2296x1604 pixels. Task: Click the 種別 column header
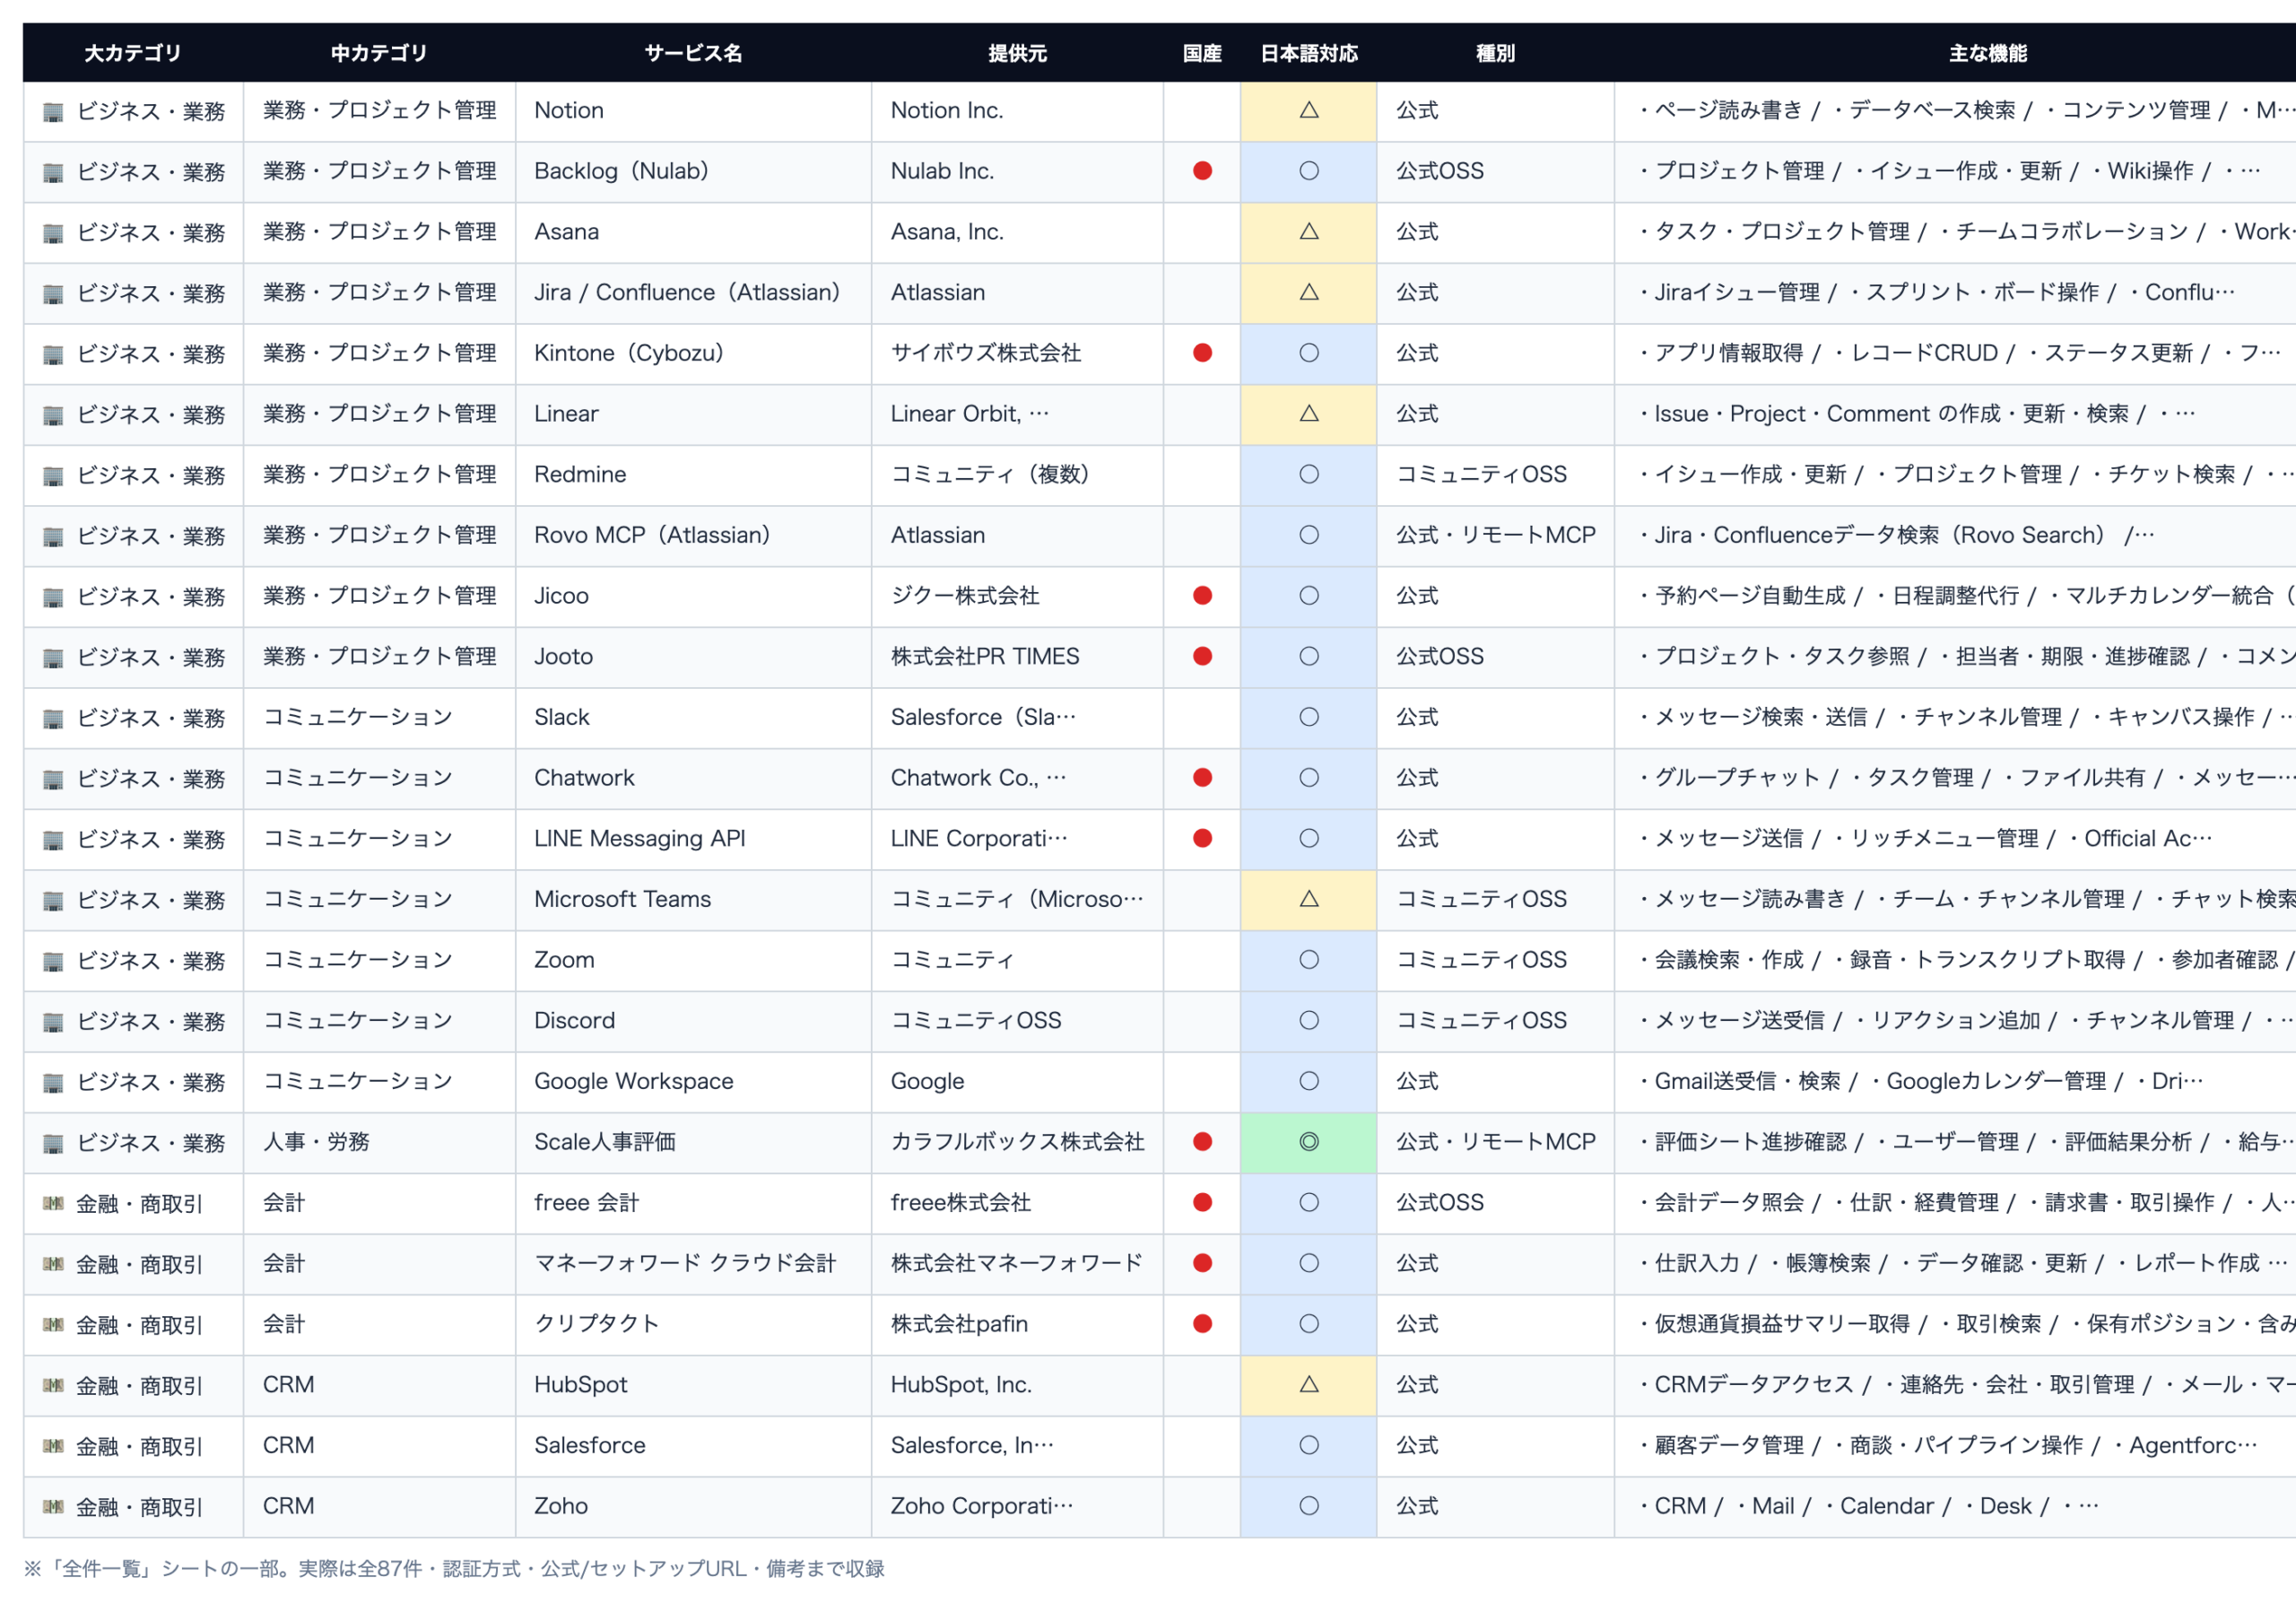1495,53
